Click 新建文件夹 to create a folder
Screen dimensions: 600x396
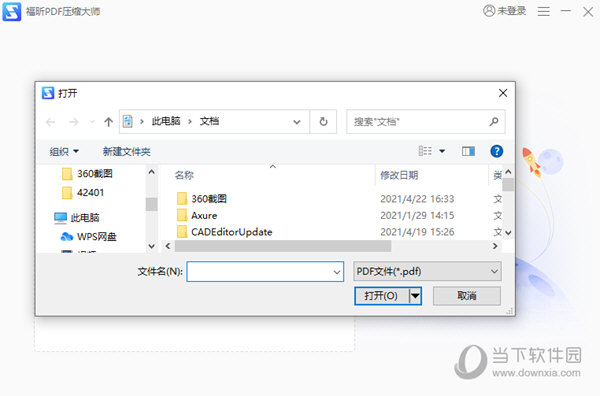(127, 152)
